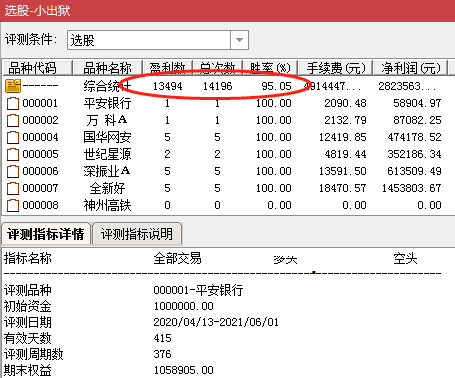Click 有效天数 value 415

tap(162, 338)
